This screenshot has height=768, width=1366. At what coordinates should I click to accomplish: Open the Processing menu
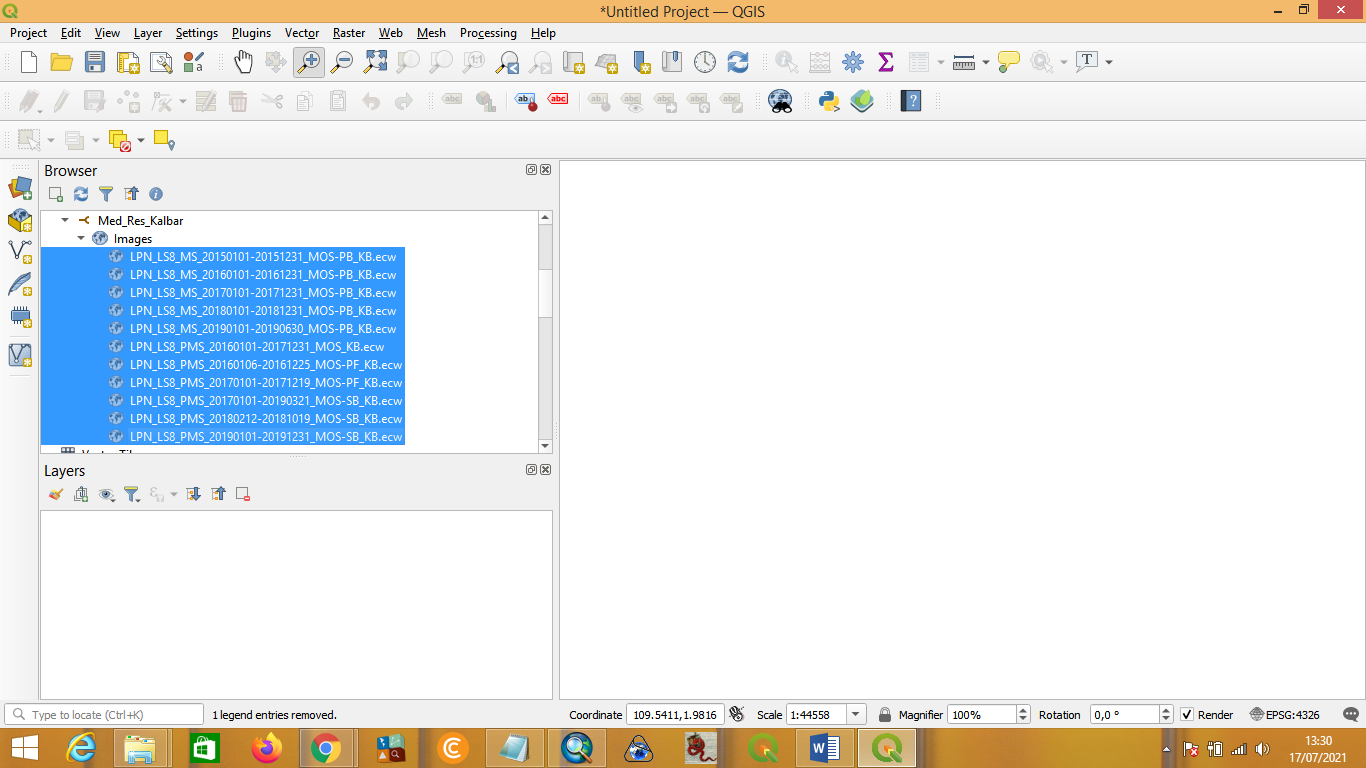(488, 33)
